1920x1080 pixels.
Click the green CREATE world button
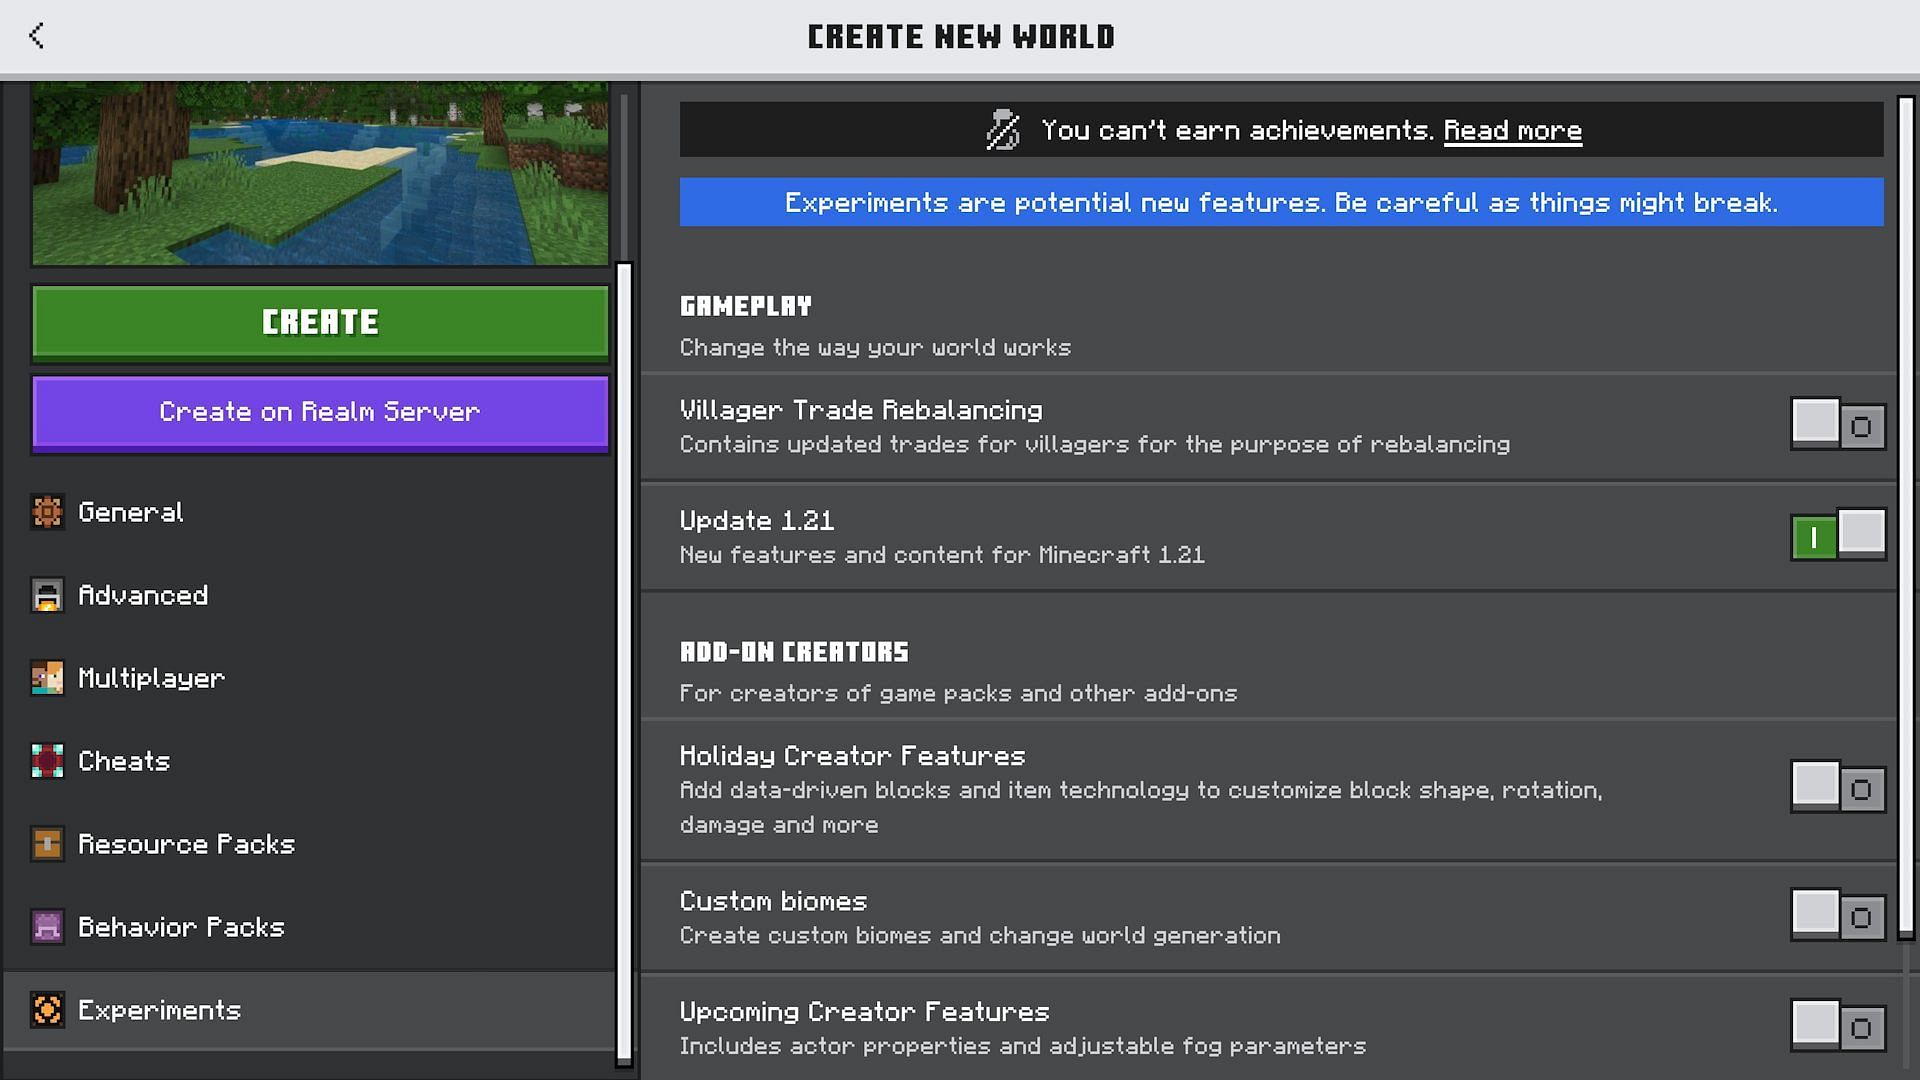coord(320,322)
